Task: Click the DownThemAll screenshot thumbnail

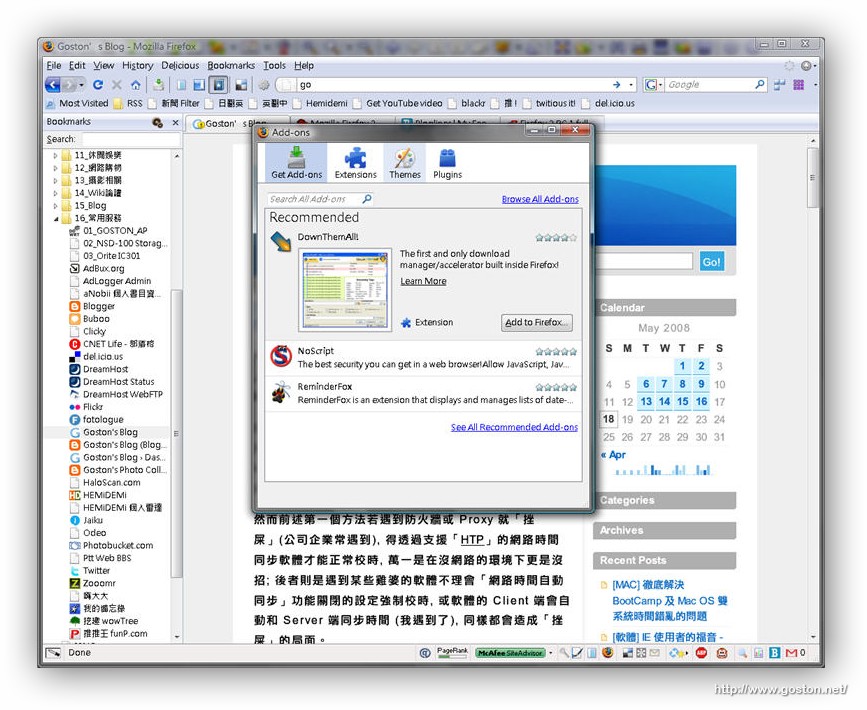Action: pos(345,290)
